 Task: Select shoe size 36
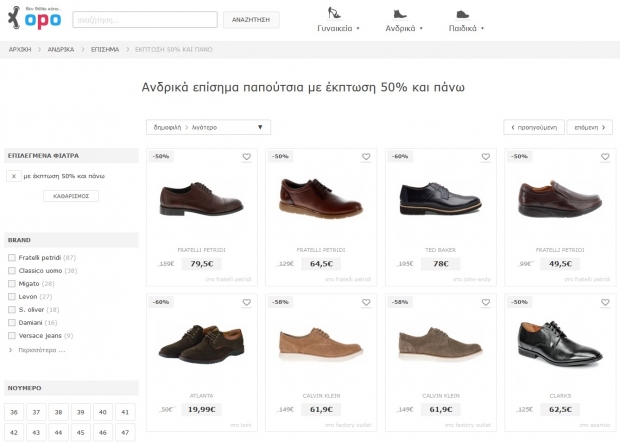(x=14, y=412)
